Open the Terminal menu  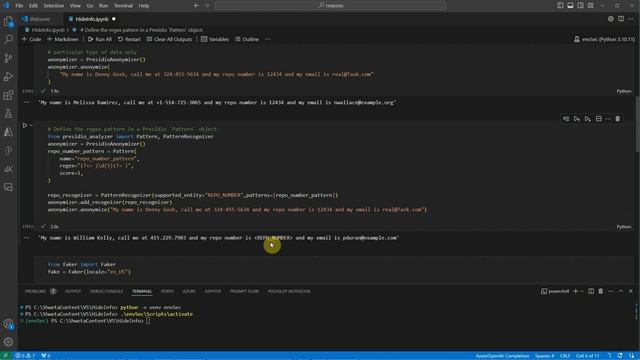point(123,6)
